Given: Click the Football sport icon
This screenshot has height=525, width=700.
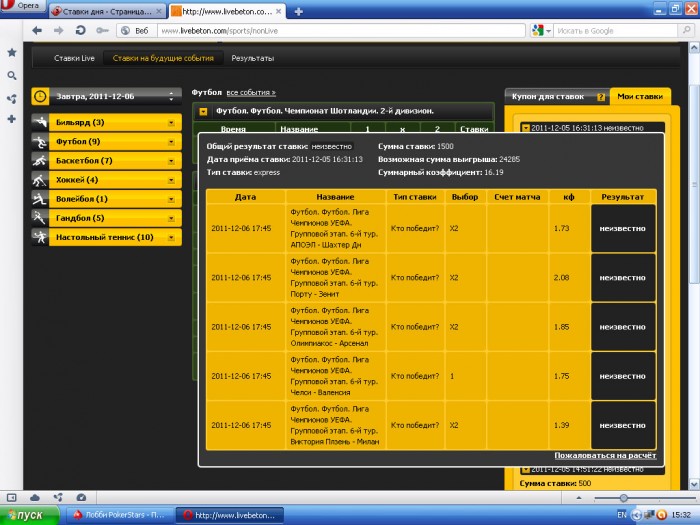Looking at the screenshot, I should [40, 142].
